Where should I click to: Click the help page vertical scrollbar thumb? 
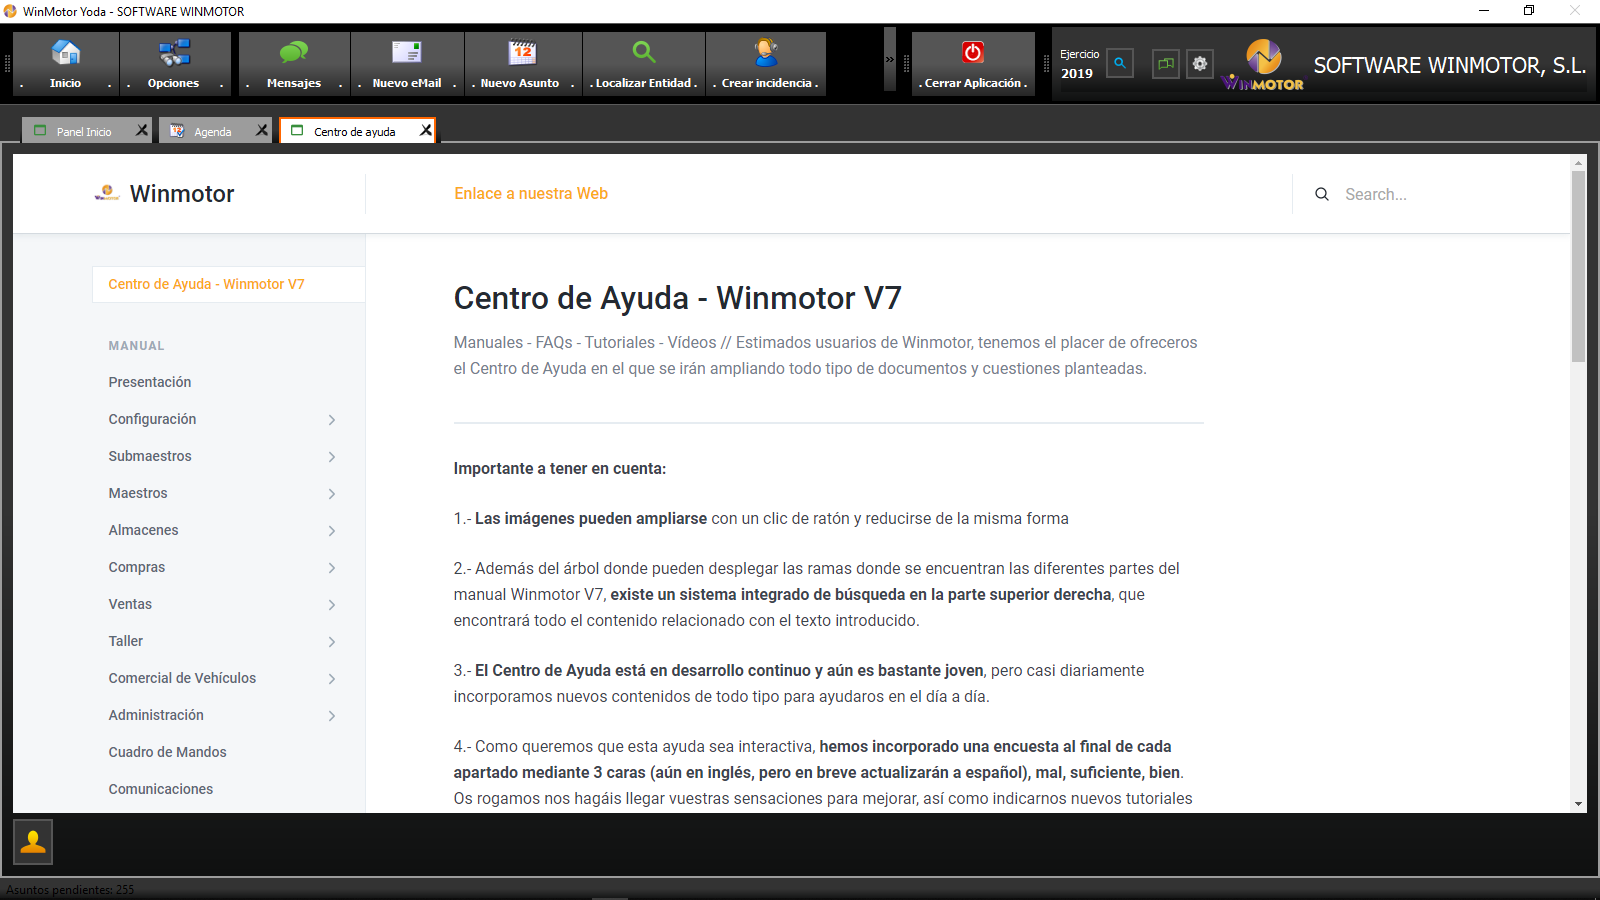(1578, 266)
